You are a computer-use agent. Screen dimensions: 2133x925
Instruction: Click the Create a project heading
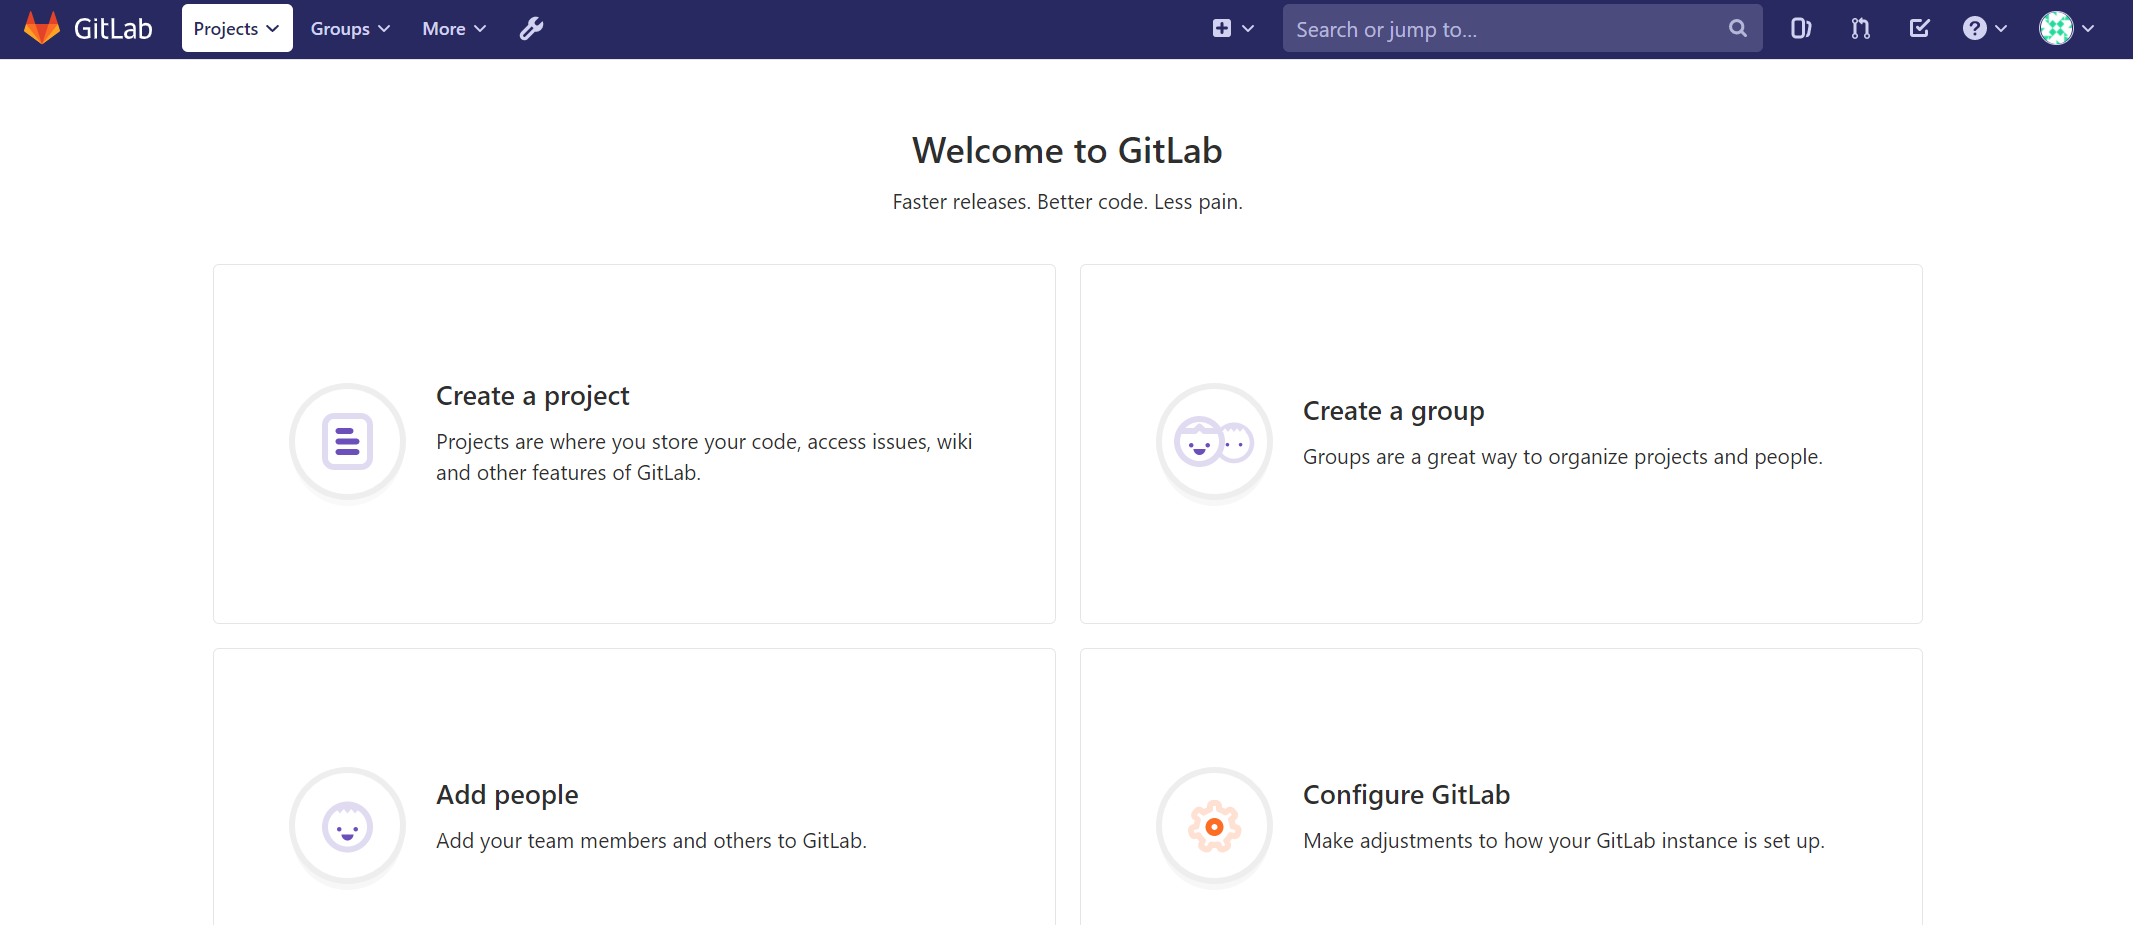[532, 396]
